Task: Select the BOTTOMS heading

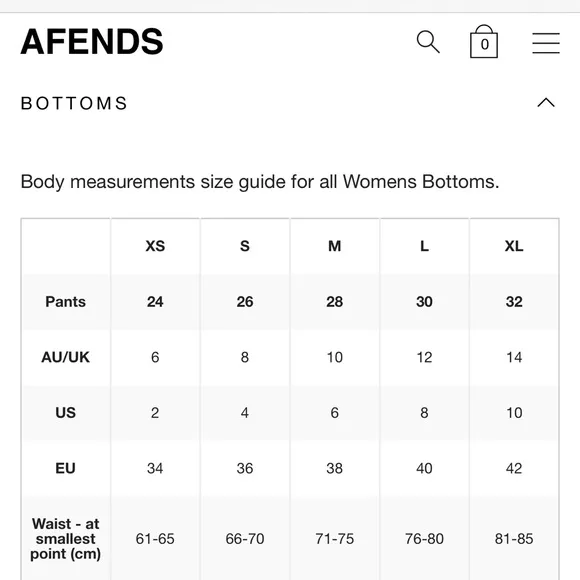Action: pos(74,103)
